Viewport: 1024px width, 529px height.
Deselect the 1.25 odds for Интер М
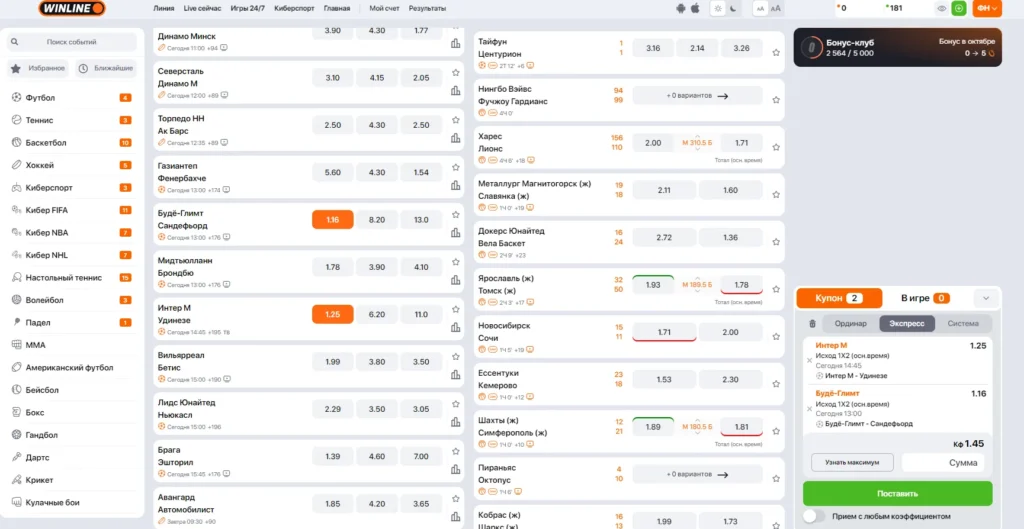(x=333, y=315)
